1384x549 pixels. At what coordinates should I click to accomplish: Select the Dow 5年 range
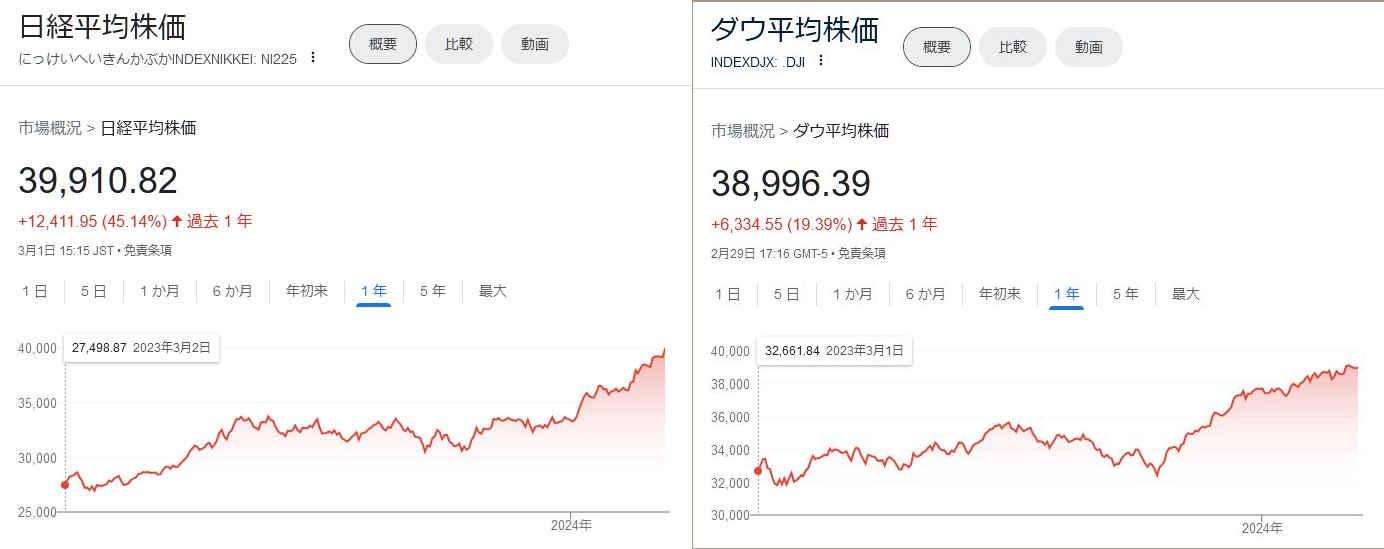click(x=1125, y=294)
